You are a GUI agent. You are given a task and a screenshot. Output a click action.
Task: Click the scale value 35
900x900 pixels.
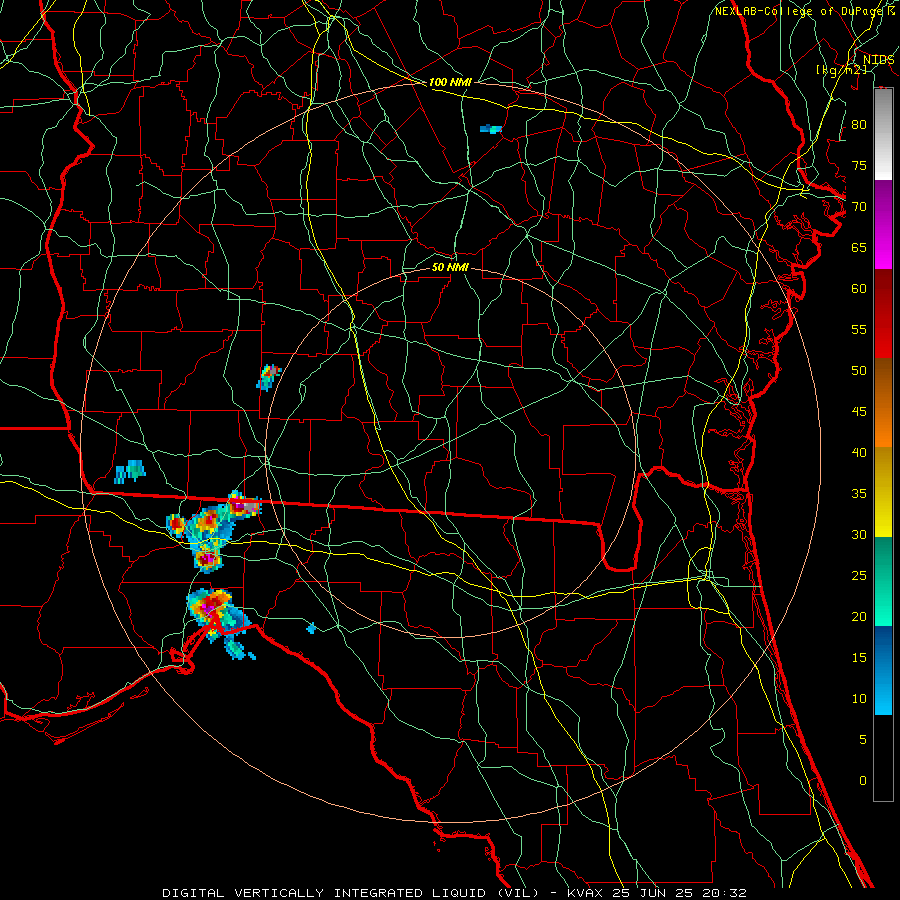[859, 494]
